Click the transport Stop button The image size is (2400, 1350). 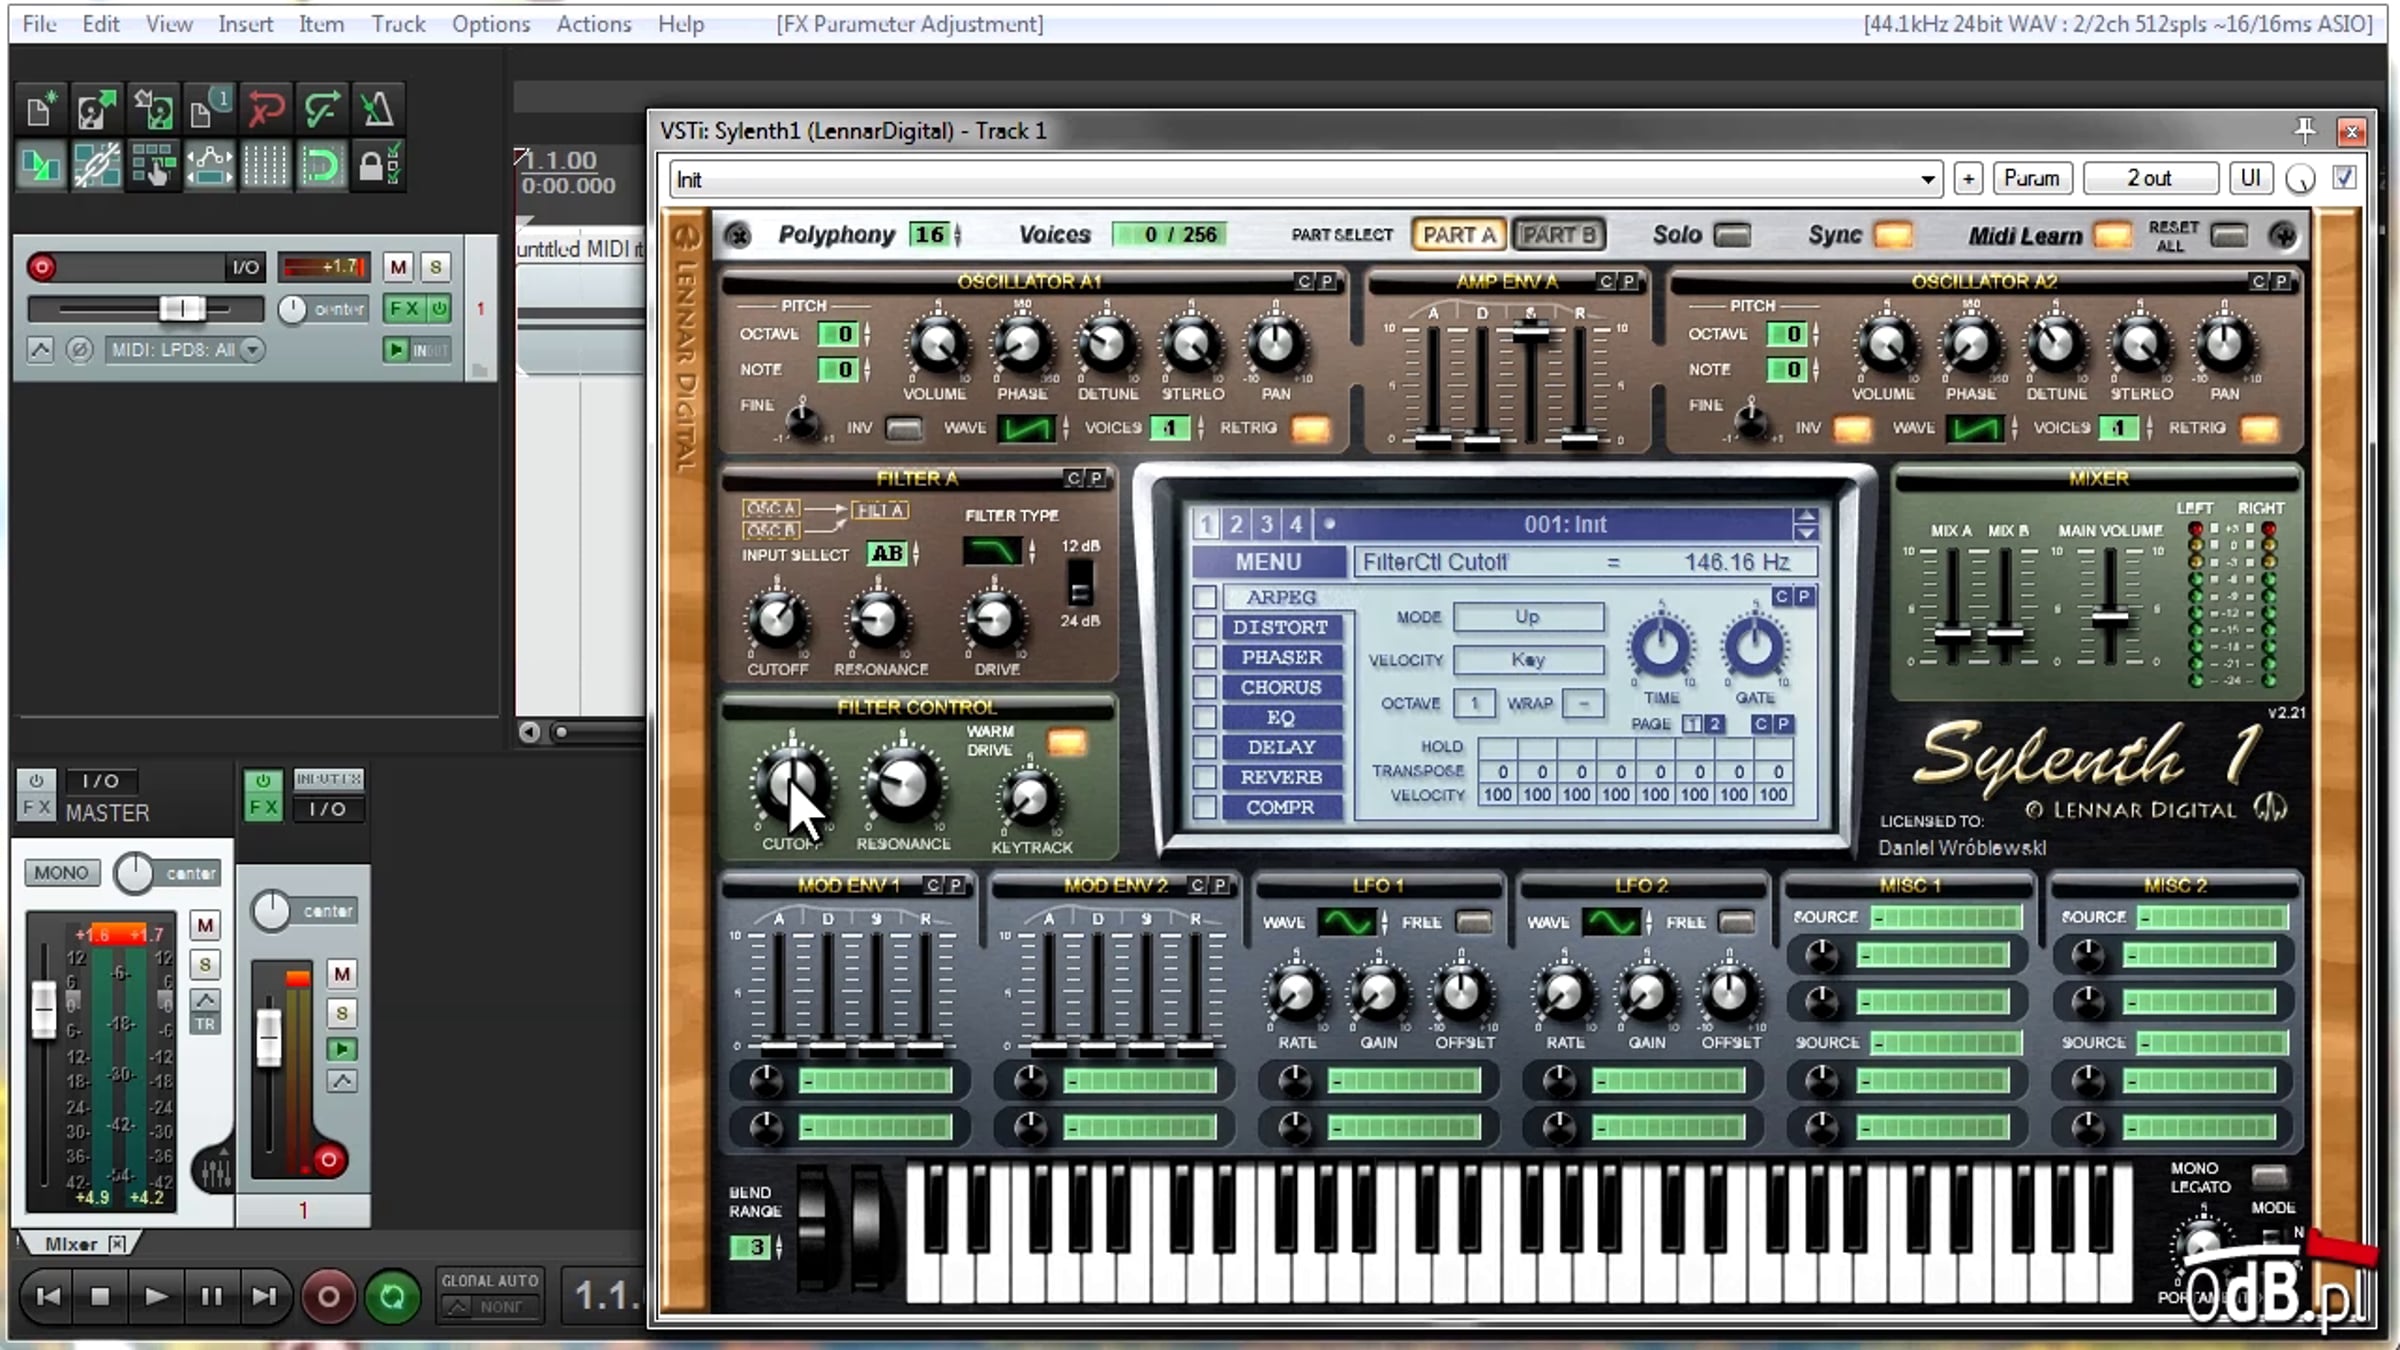100,1297
